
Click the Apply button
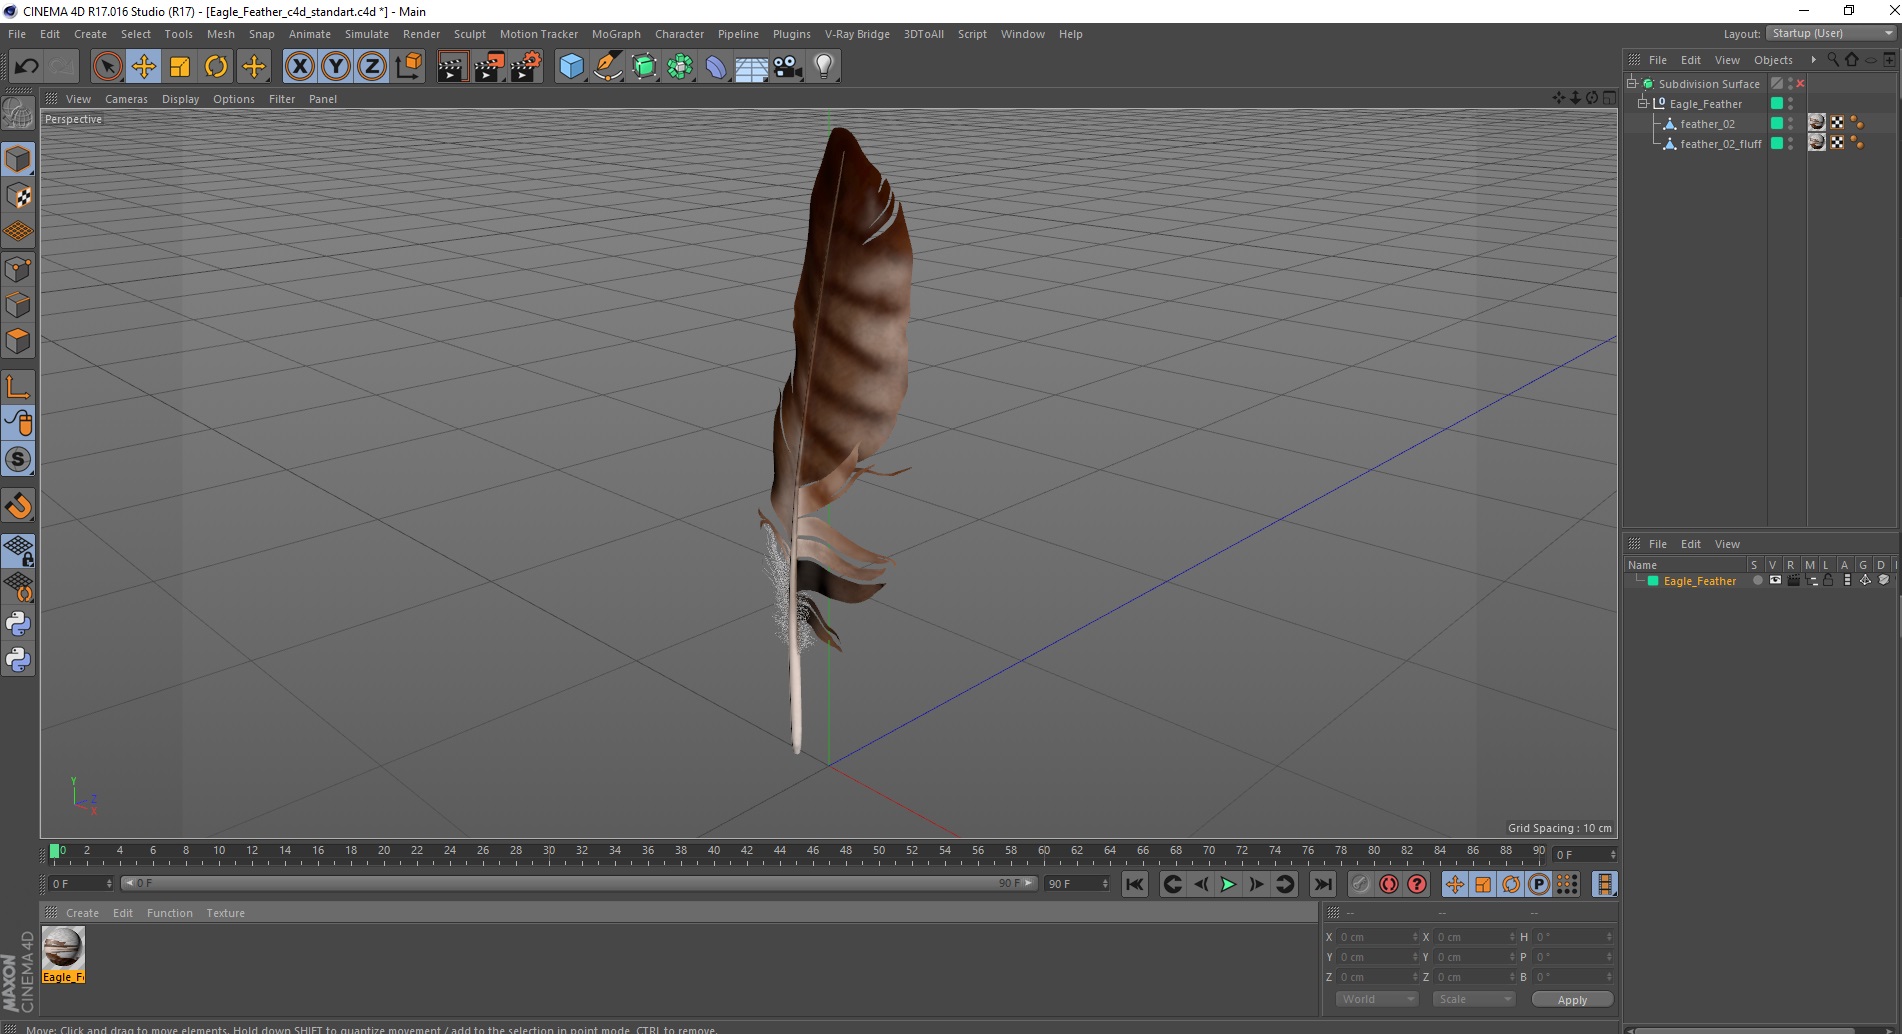(x=1572, y=999)
